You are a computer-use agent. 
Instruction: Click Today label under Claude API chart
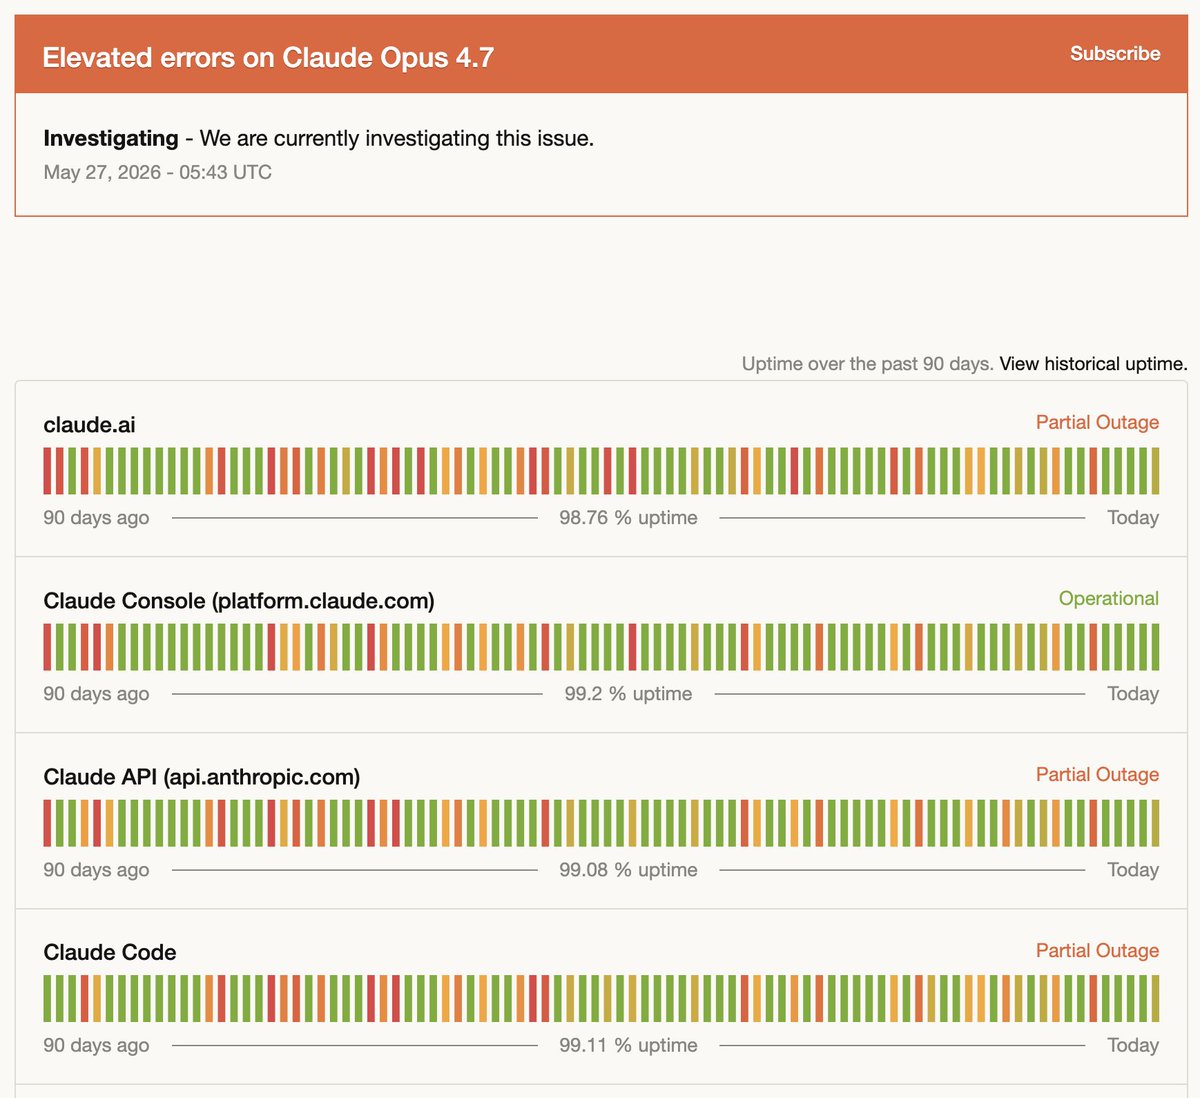click(1133, 870)
